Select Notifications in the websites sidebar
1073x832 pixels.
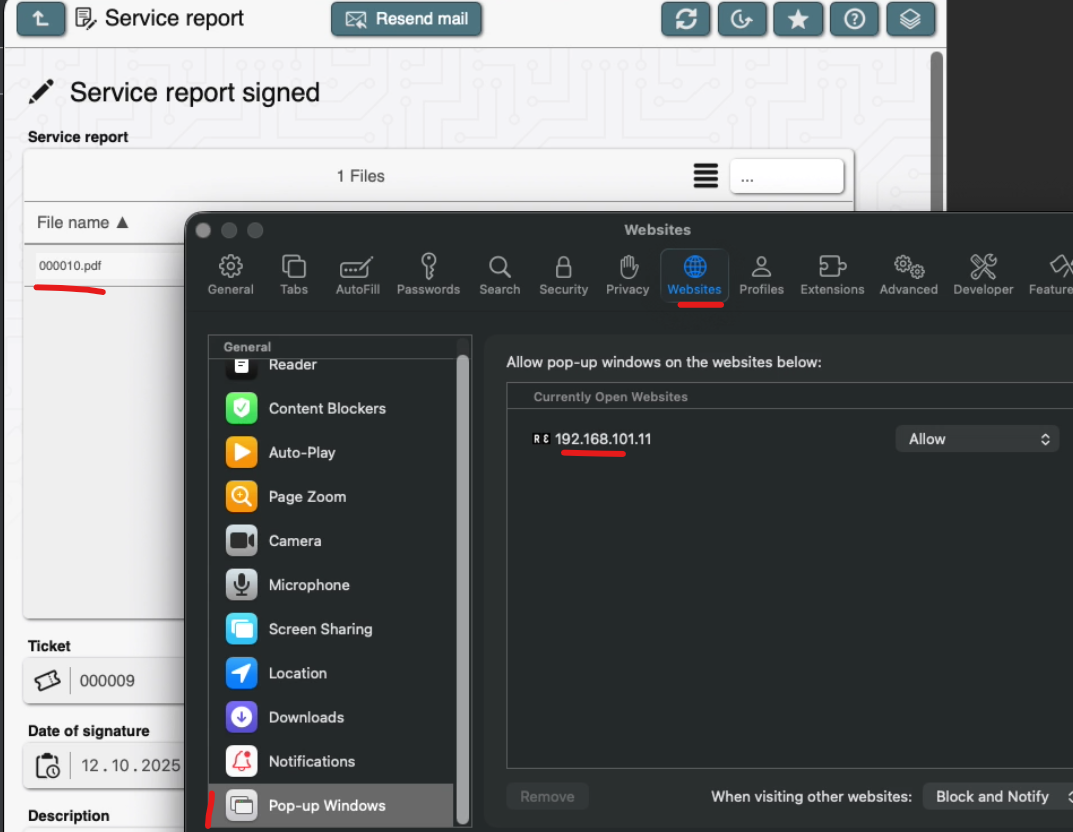311,761
